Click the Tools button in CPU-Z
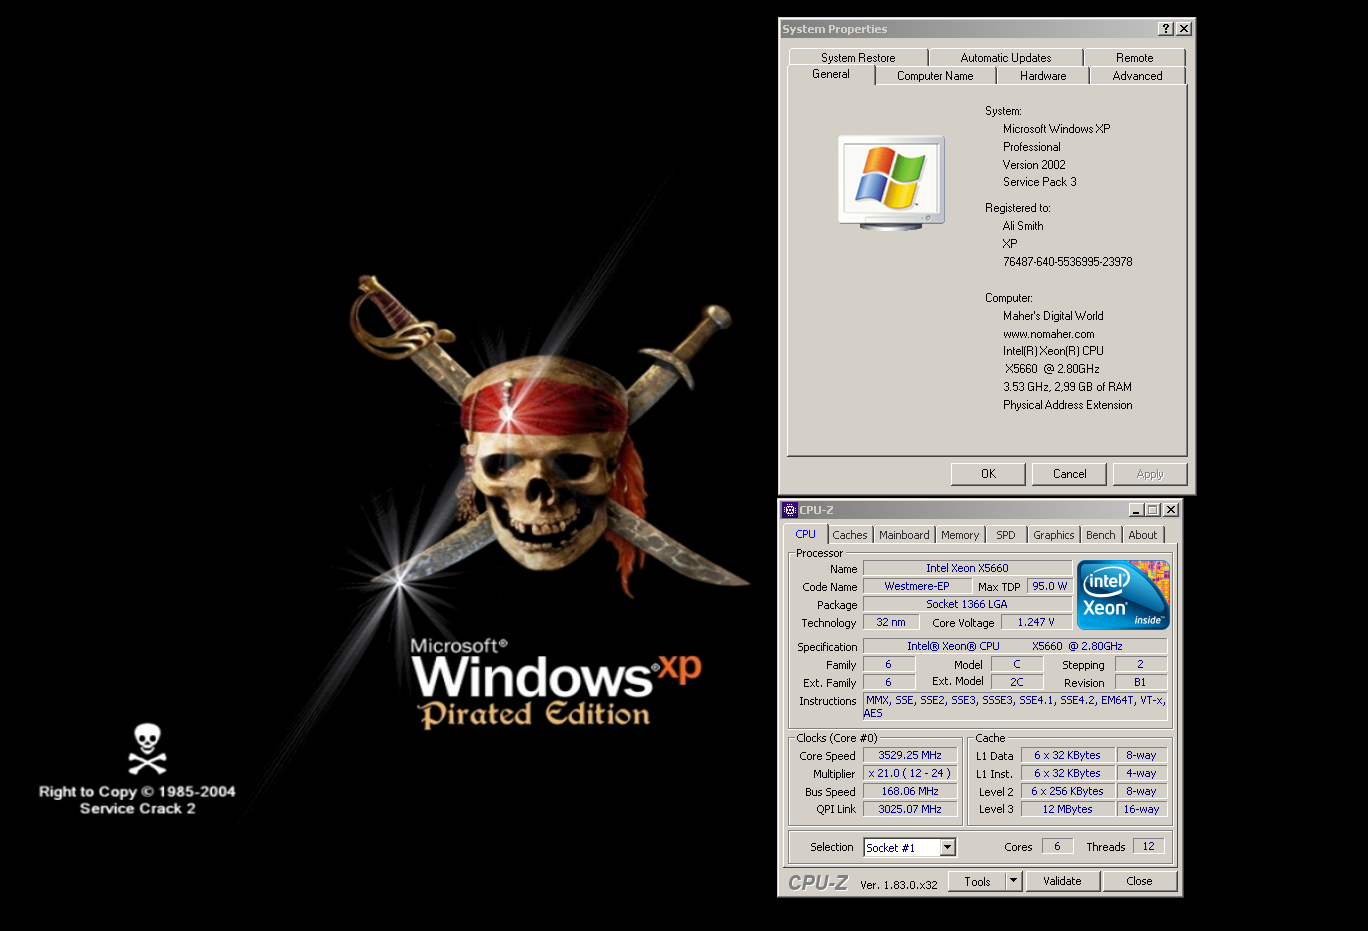 point(978,881)
